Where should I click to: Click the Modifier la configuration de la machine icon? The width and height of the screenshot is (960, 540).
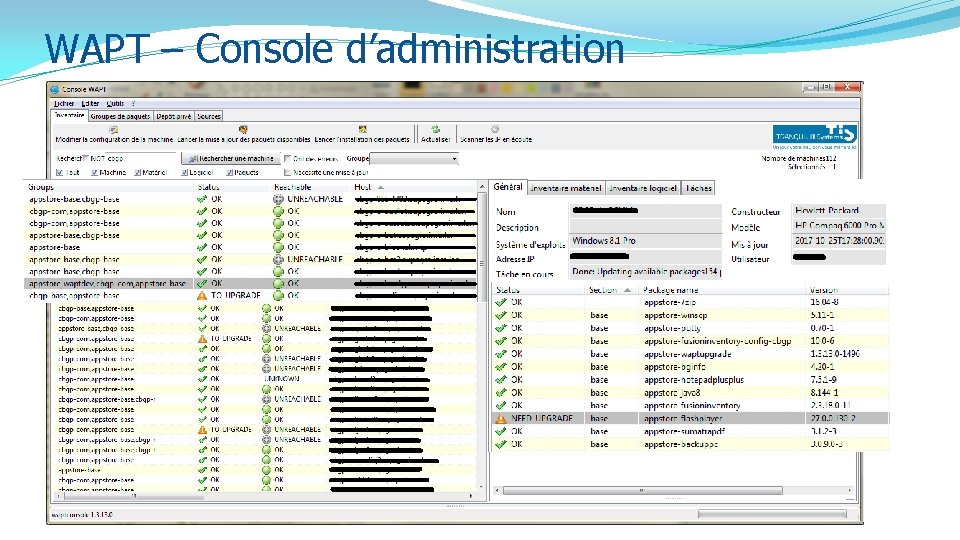(113, 130)
